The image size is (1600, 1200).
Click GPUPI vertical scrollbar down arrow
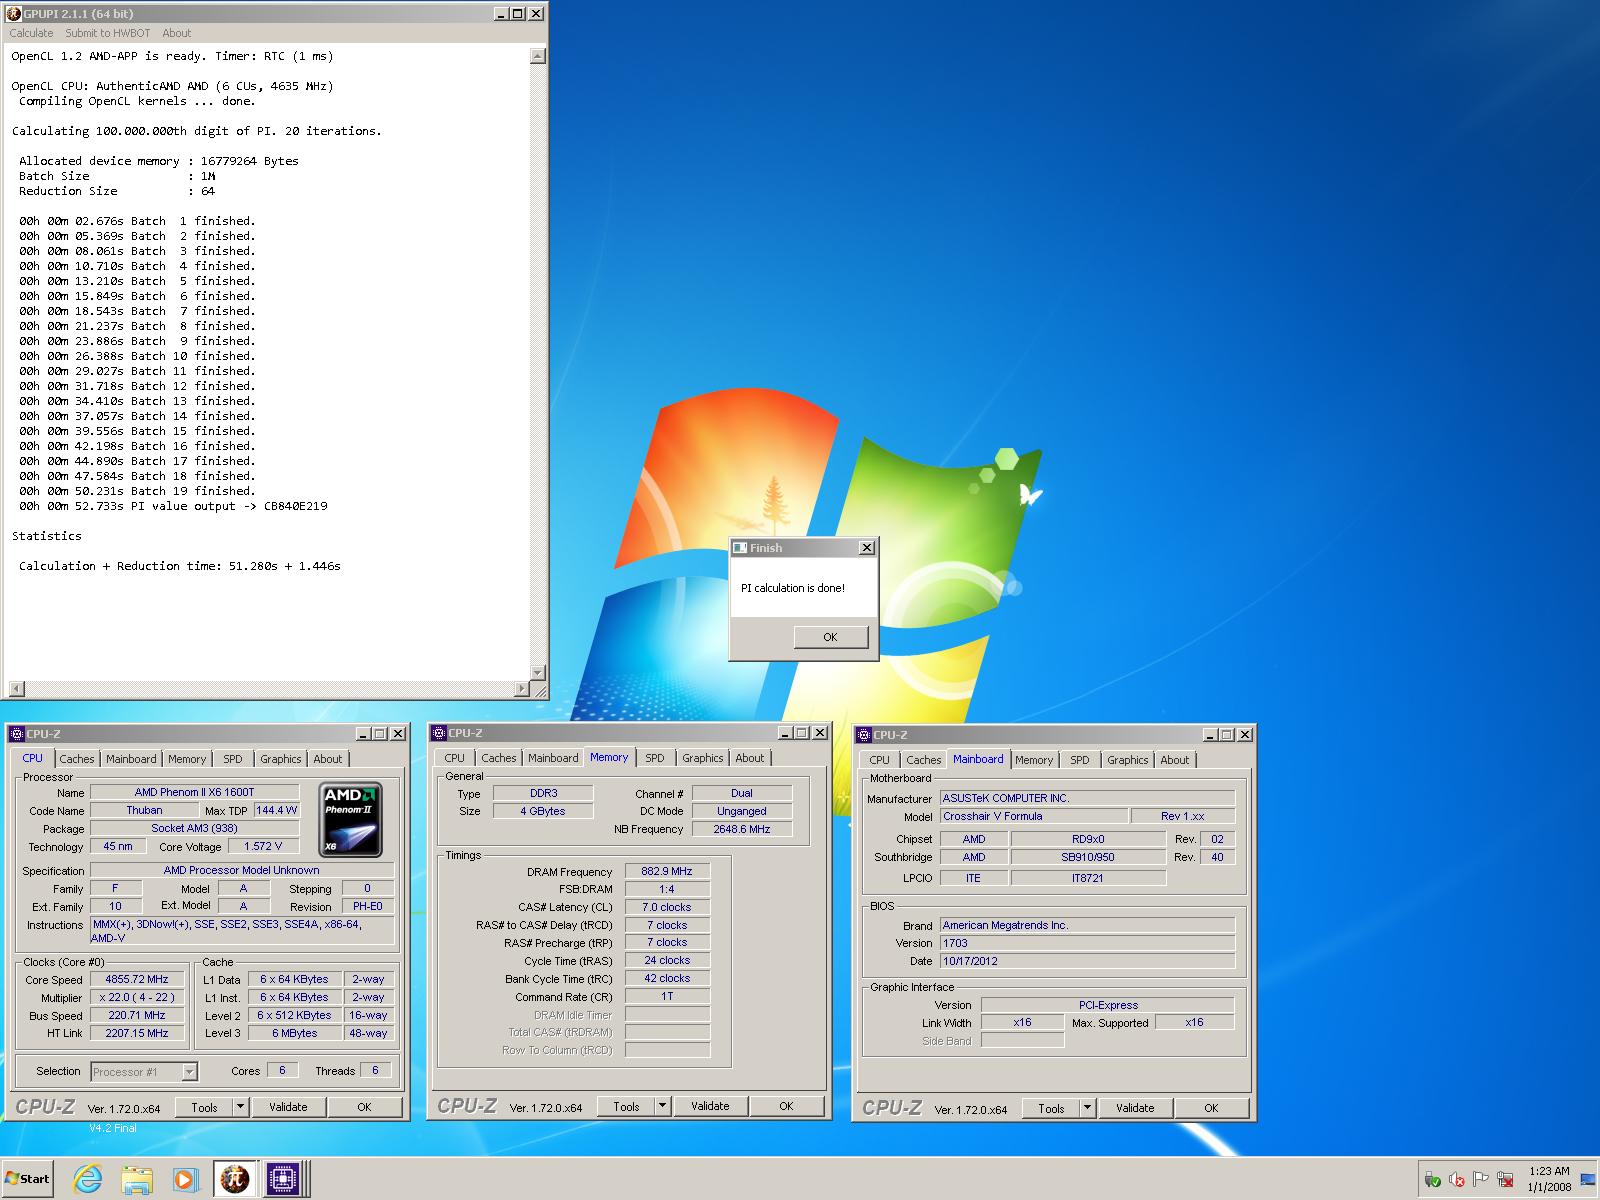coord(538,673)
